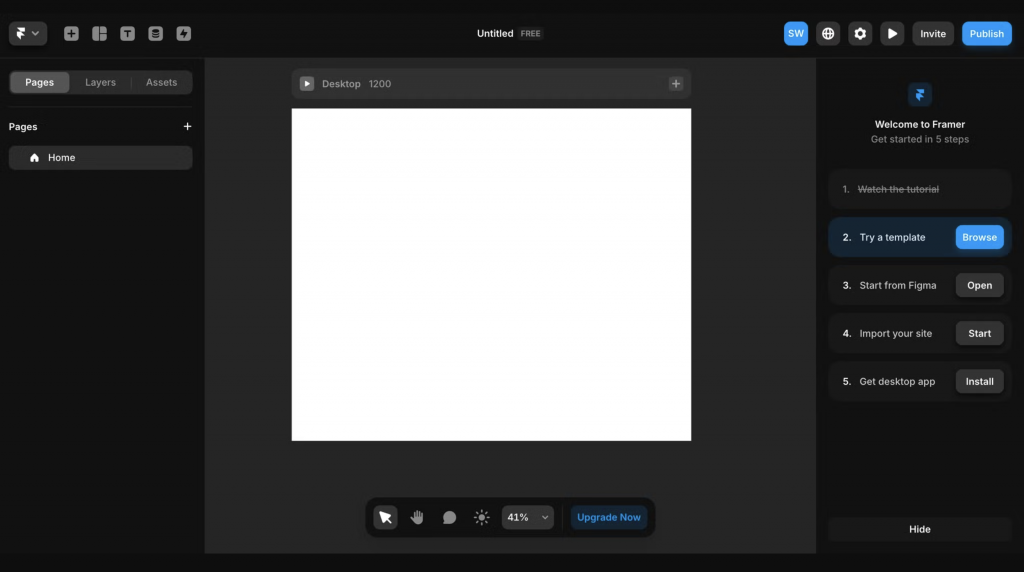Open the Framer logo main menu
This screenshot has width=1024, height=572.
point(27,33)
